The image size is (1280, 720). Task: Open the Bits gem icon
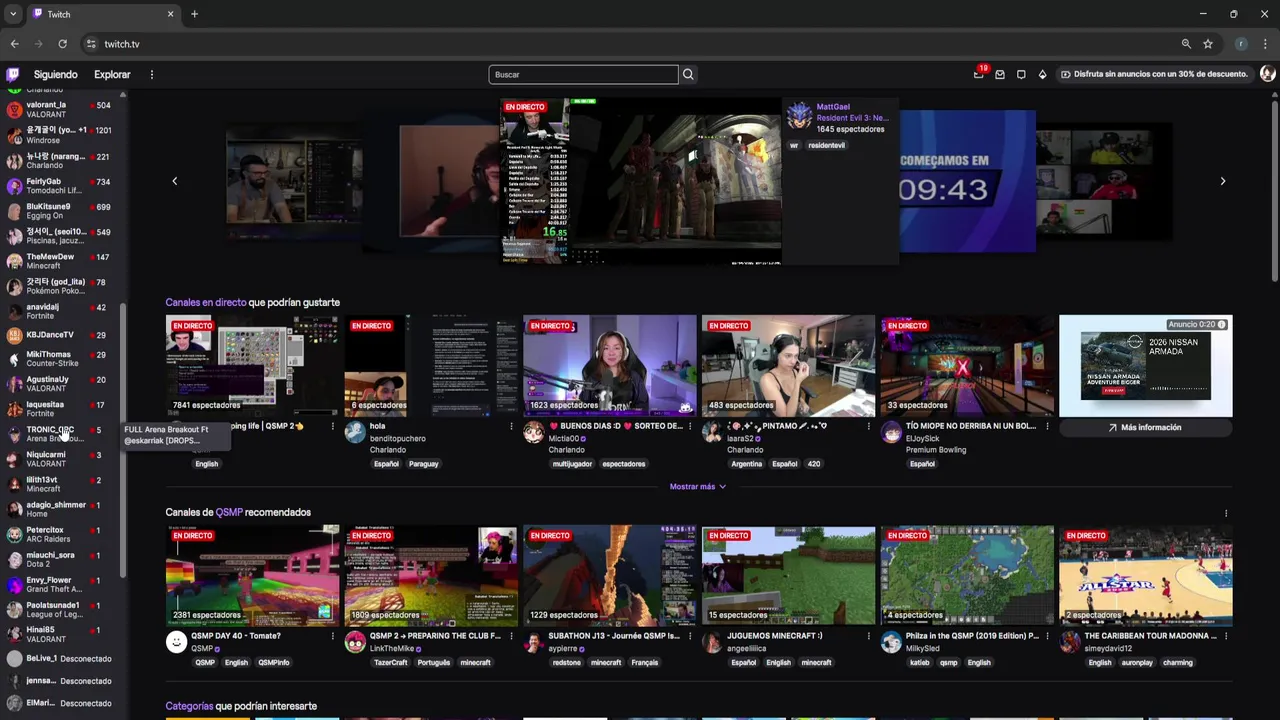[1042, 75]
